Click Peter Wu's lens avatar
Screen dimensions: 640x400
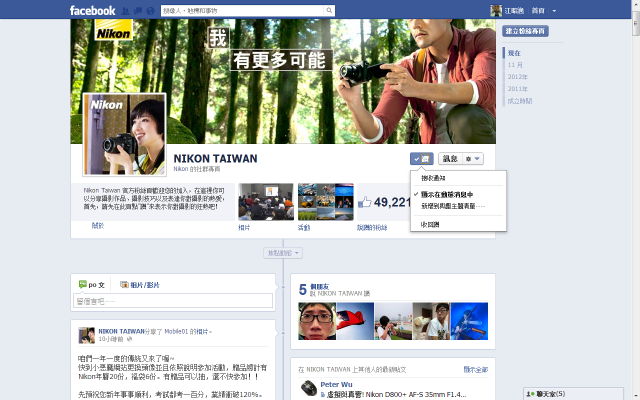point(309,389)
